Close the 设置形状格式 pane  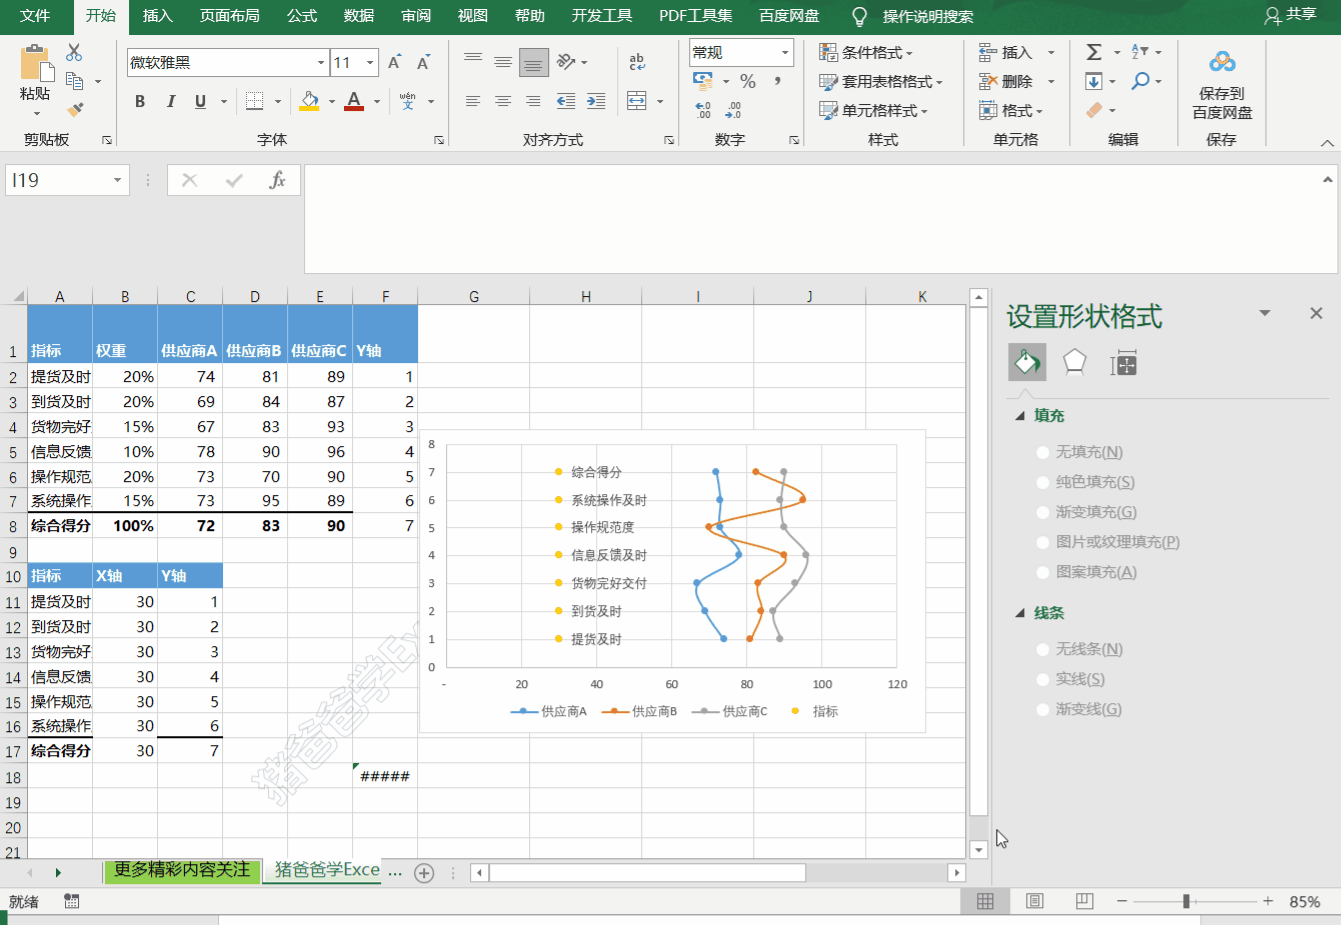tap(1316, 313)
